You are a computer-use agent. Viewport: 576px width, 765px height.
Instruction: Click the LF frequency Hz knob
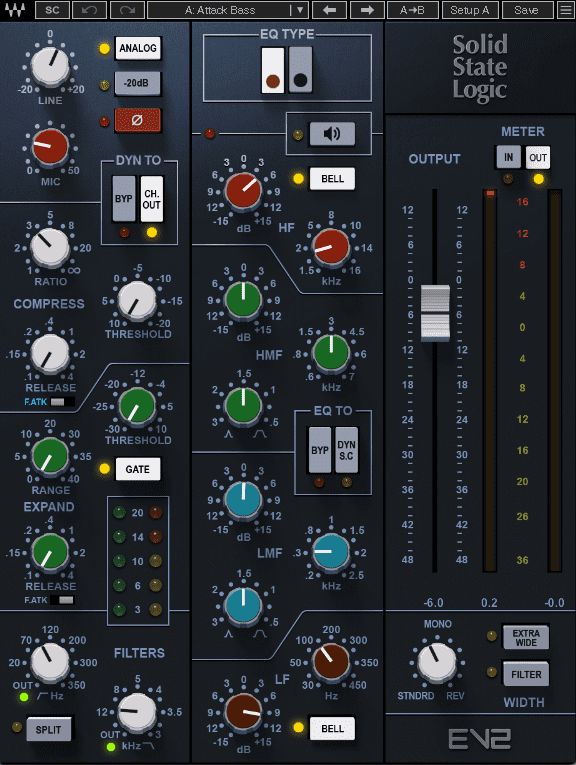(331, 662)
